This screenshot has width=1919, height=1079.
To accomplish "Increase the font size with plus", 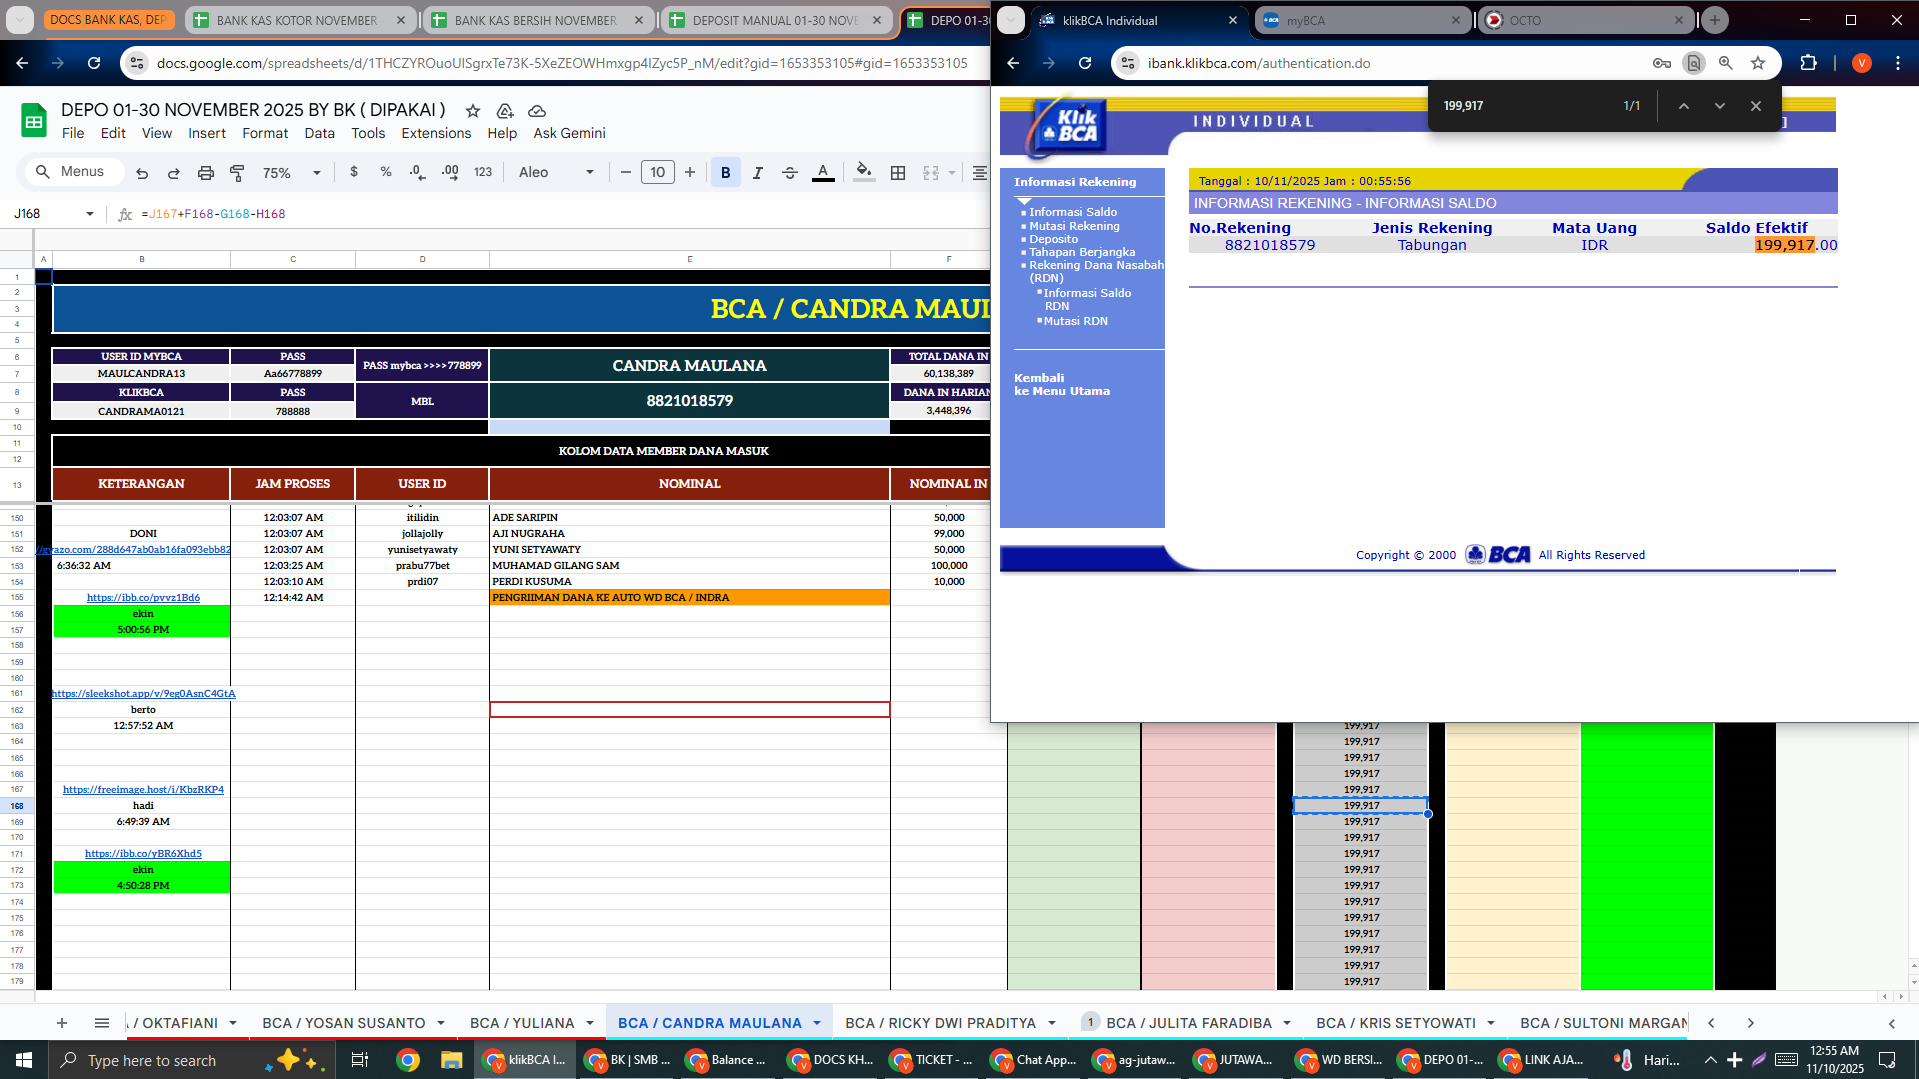I will [690, 172].
